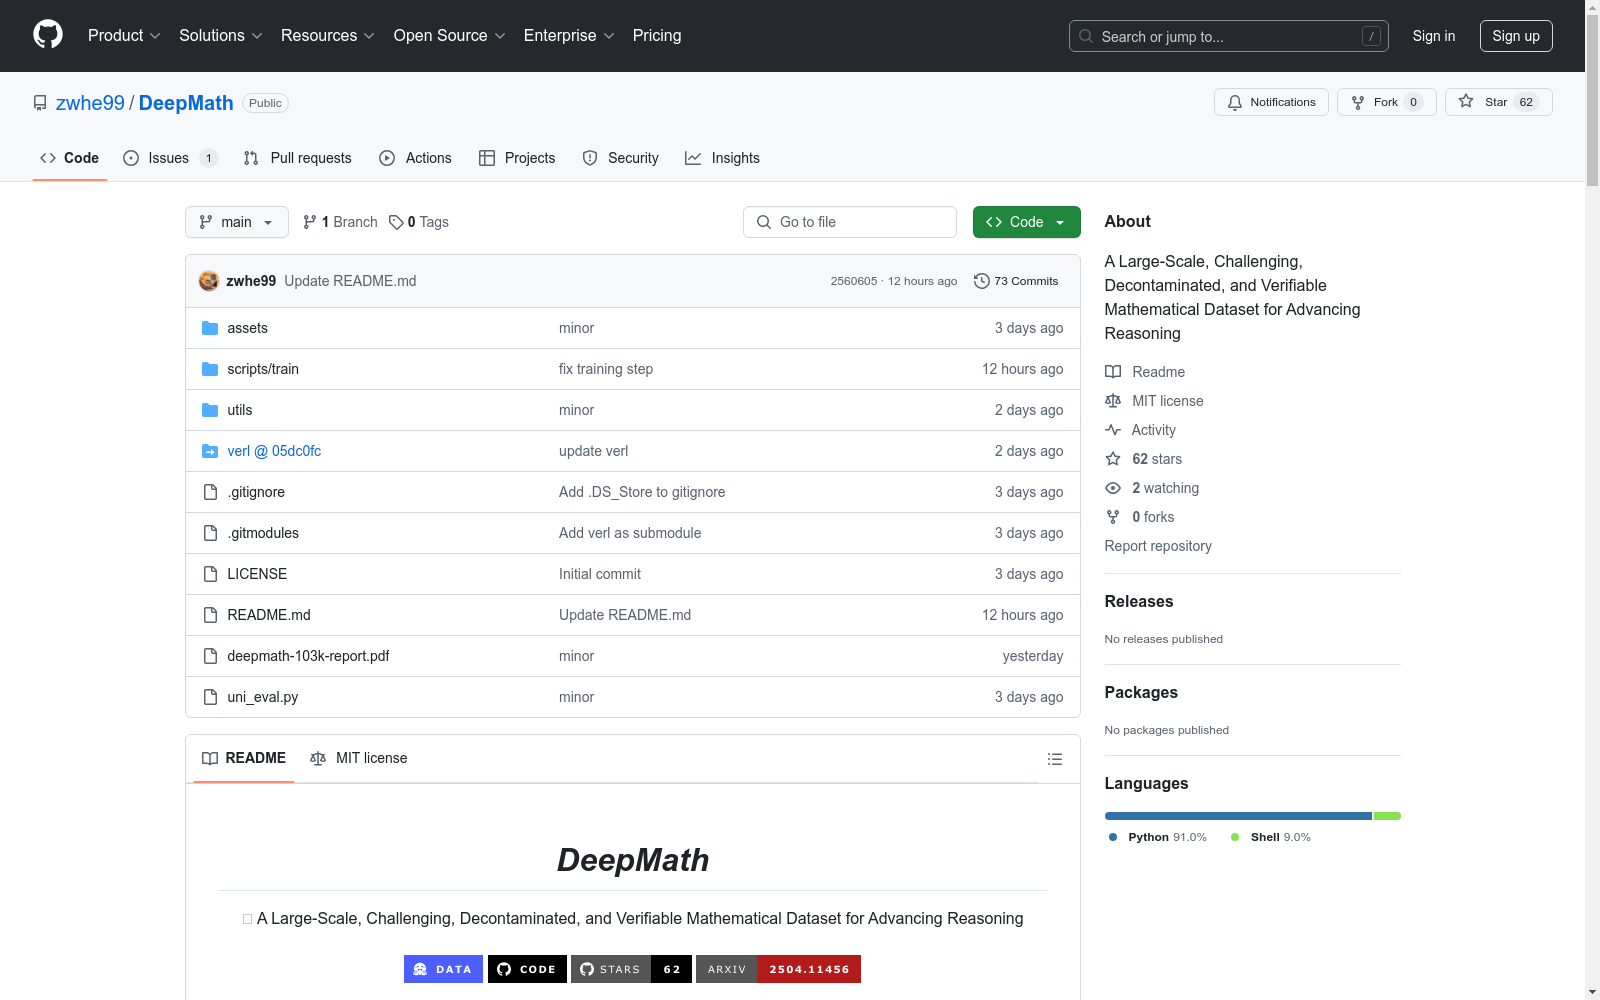The width and height of the screenshot is (1600, 1000).
Task: Focus the Go to file input
Action: click(850, 222)
